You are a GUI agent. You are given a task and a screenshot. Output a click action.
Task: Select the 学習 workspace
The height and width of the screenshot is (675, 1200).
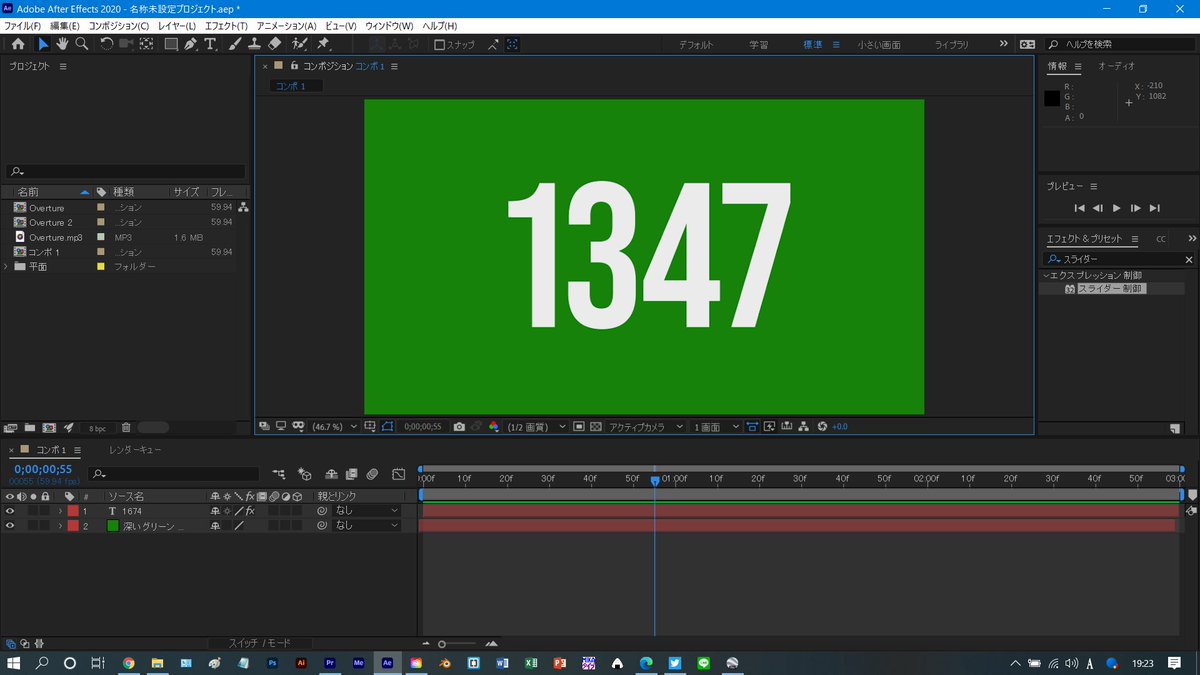pyautogui.click(x=759, y=45)
